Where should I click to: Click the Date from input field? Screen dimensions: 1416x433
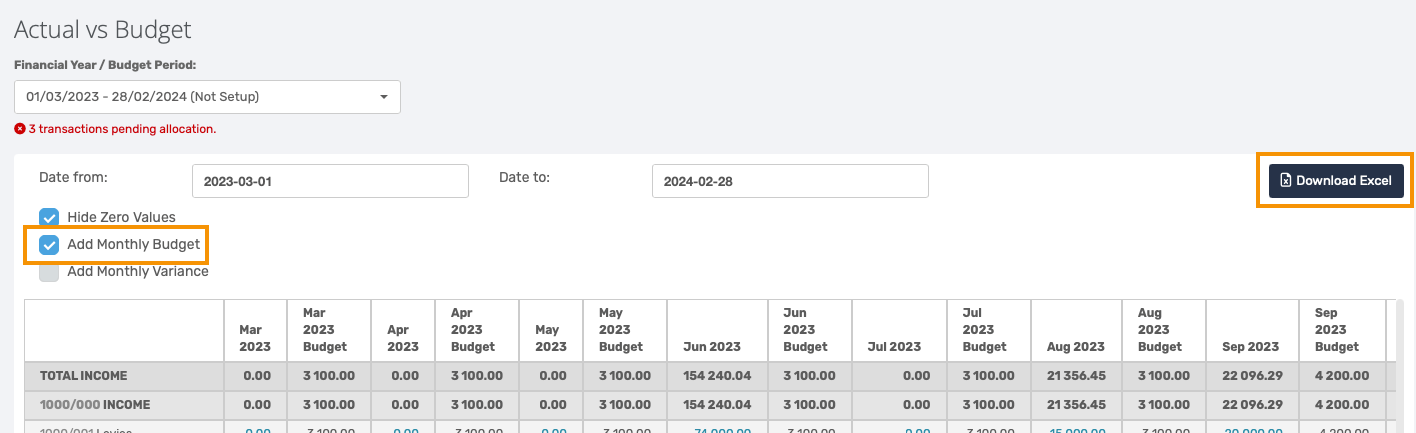330,181
